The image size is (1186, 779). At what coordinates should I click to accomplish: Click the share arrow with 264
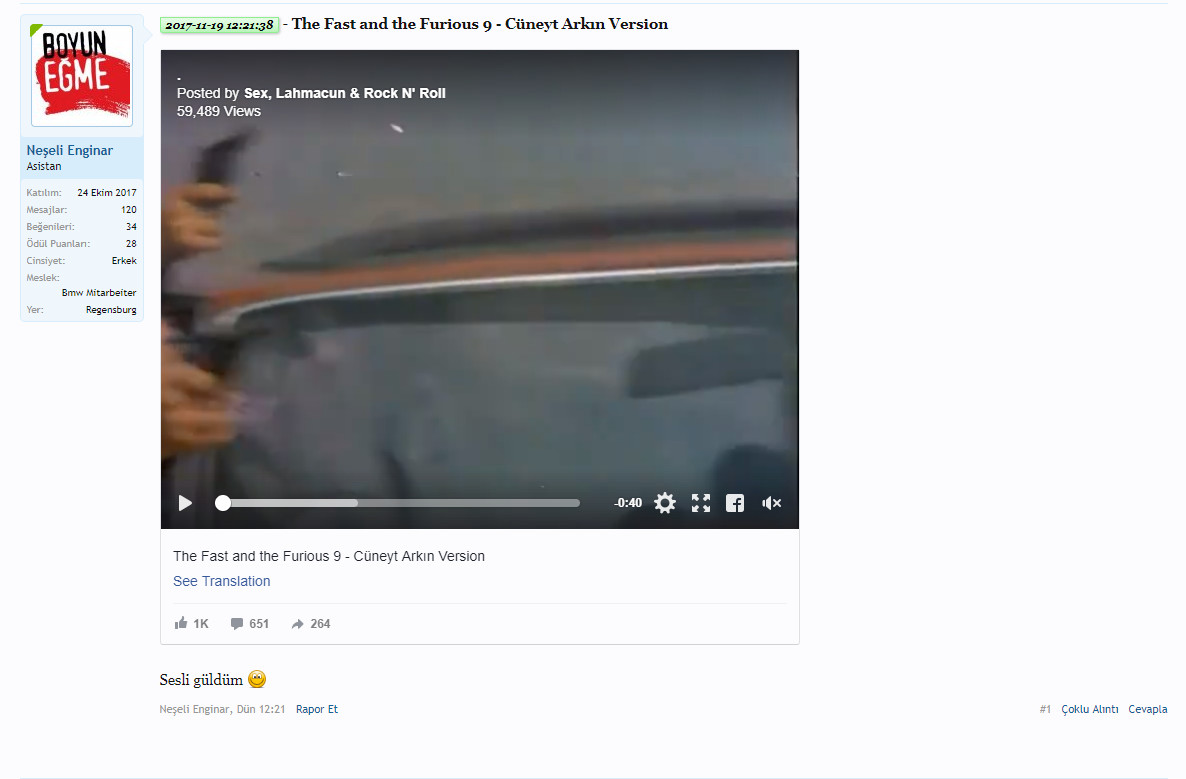coord(298,624)
